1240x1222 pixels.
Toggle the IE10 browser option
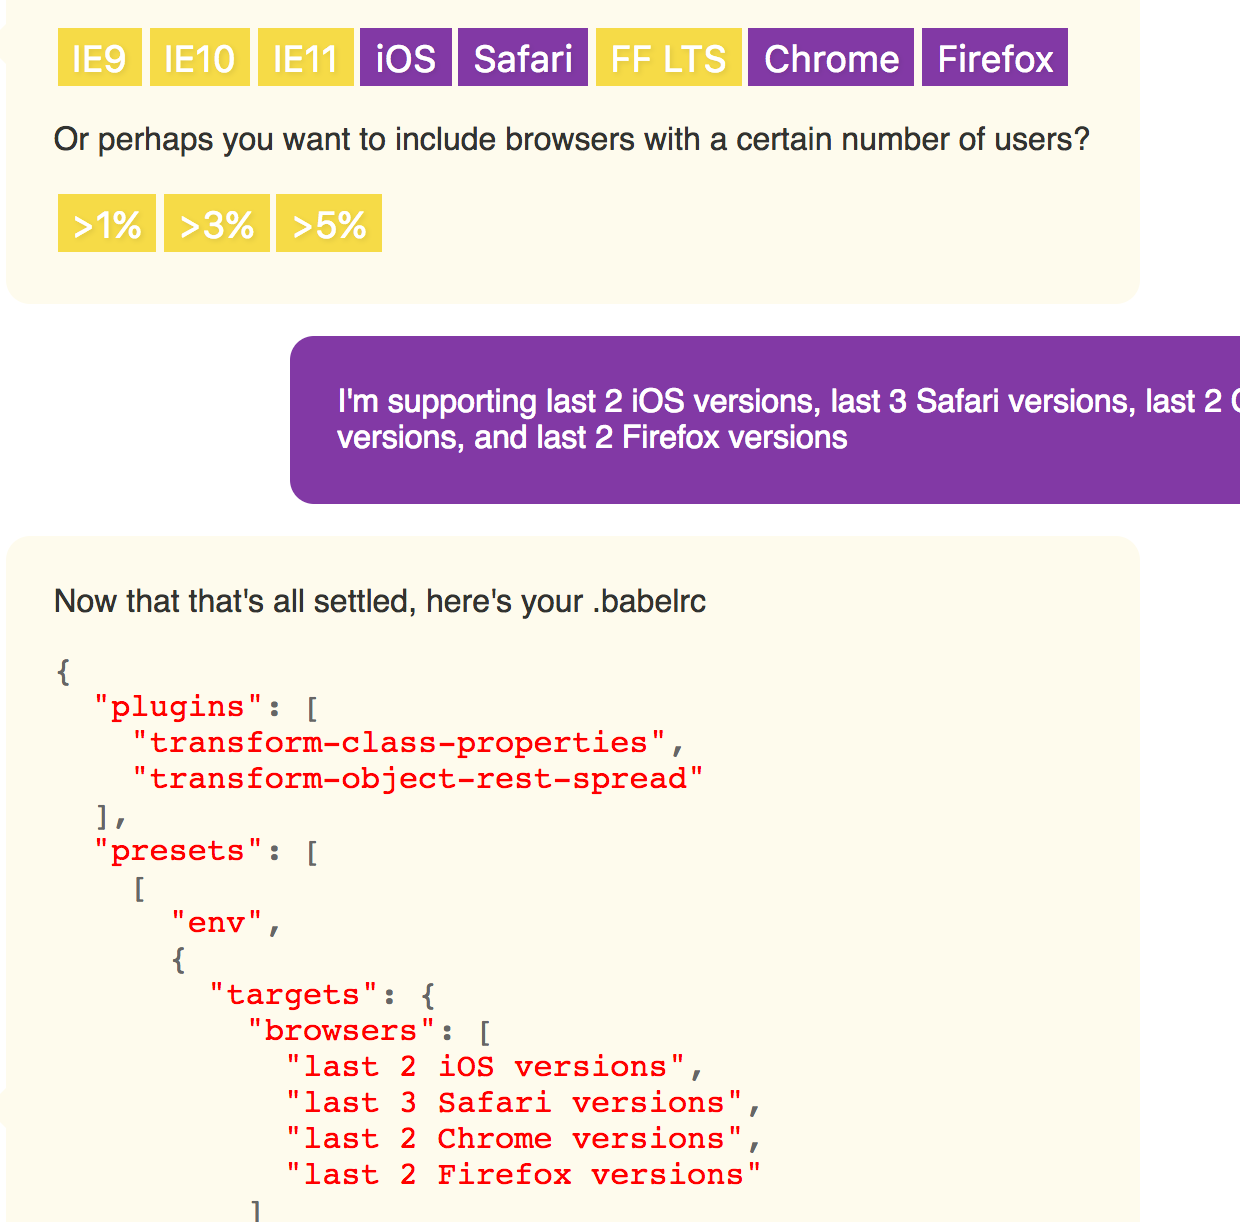pyautogui.click(x=199, y=57)
